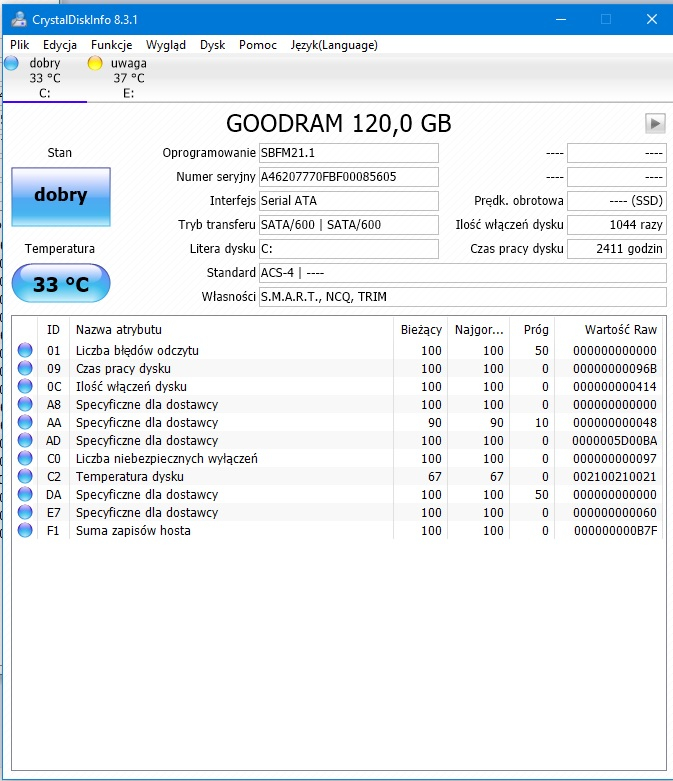Click the 33 °C temperature button

tap(61, 283)
